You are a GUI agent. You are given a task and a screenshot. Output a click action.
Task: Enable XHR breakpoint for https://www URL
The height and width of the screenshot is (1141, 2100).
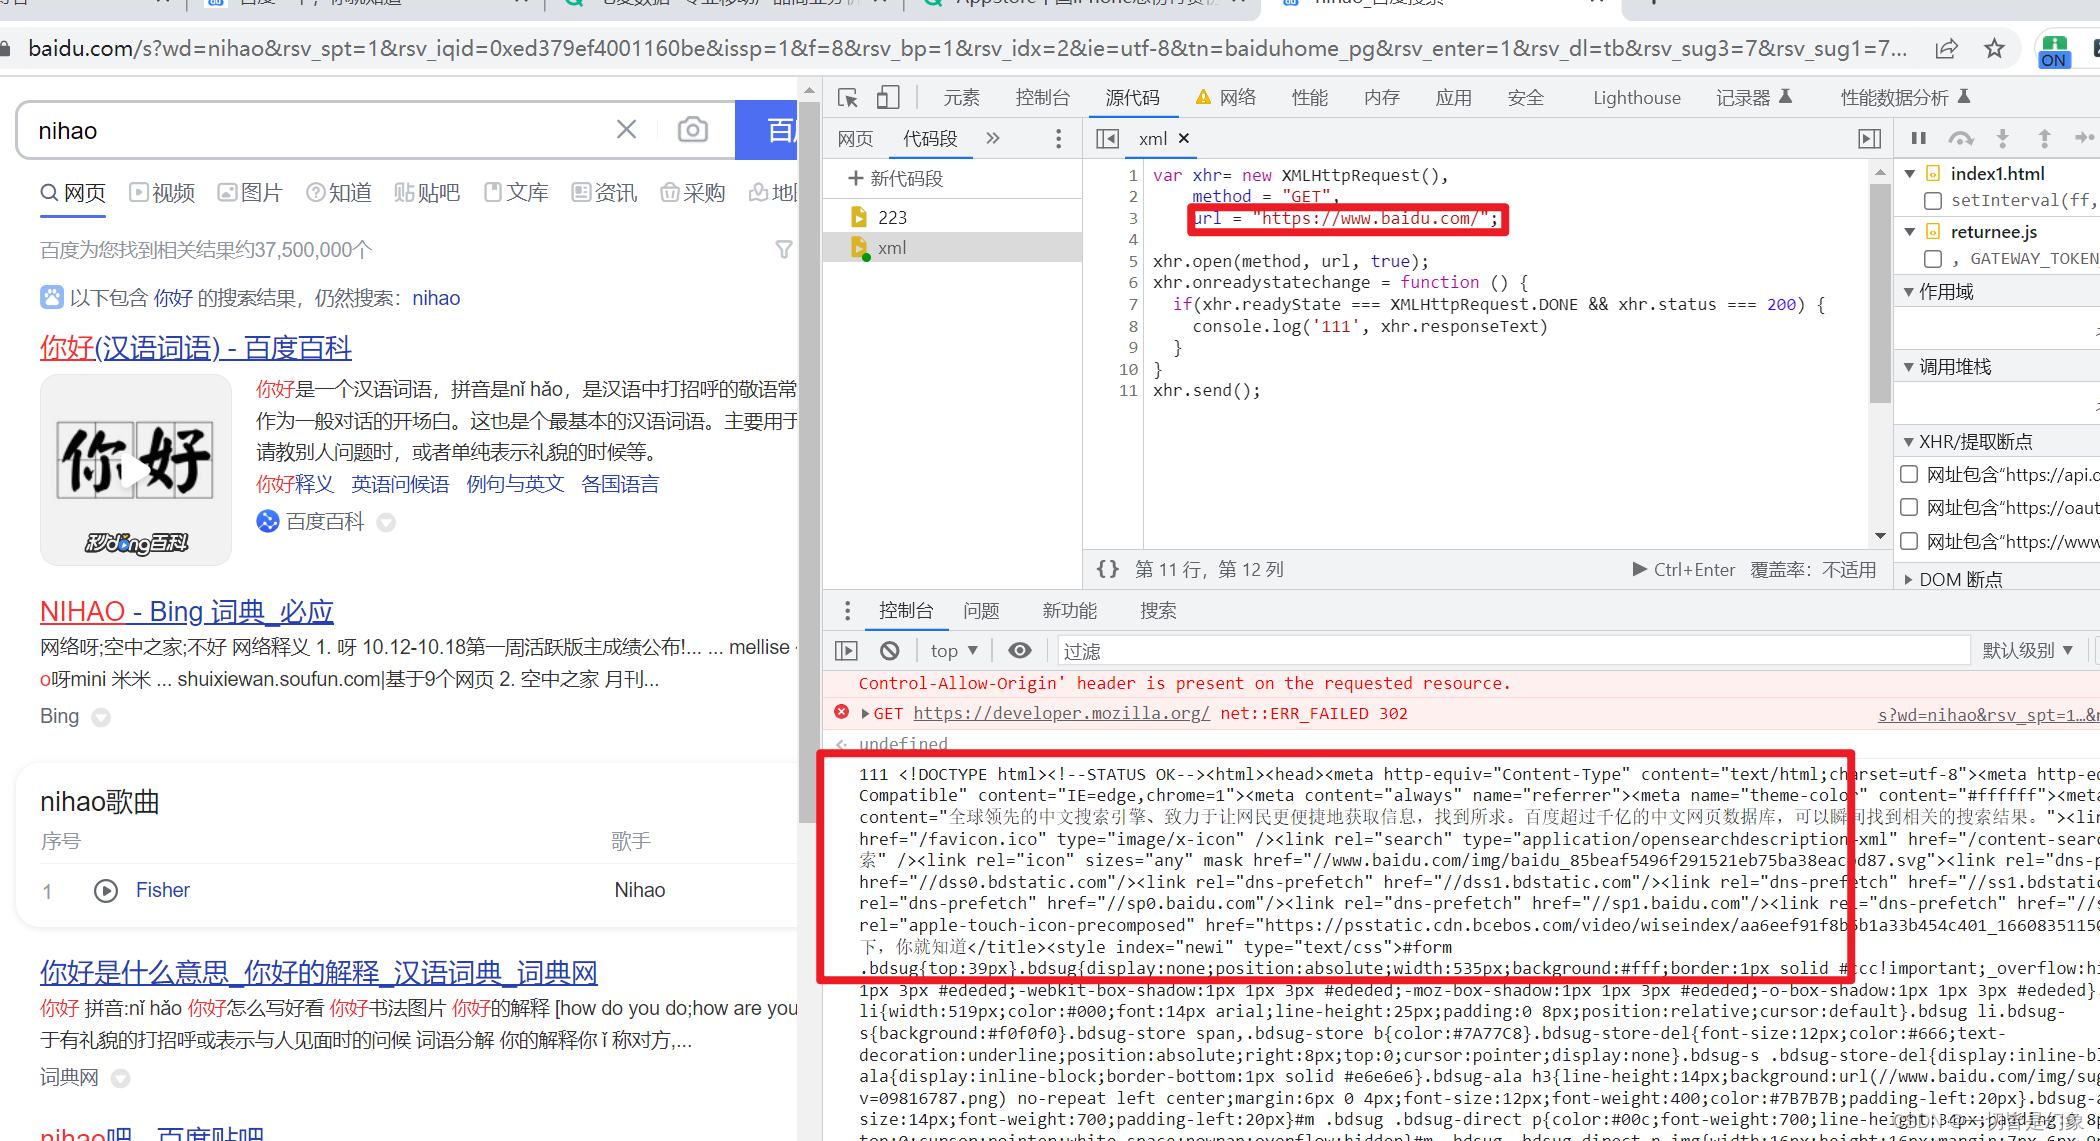(x=1909, y=541)
